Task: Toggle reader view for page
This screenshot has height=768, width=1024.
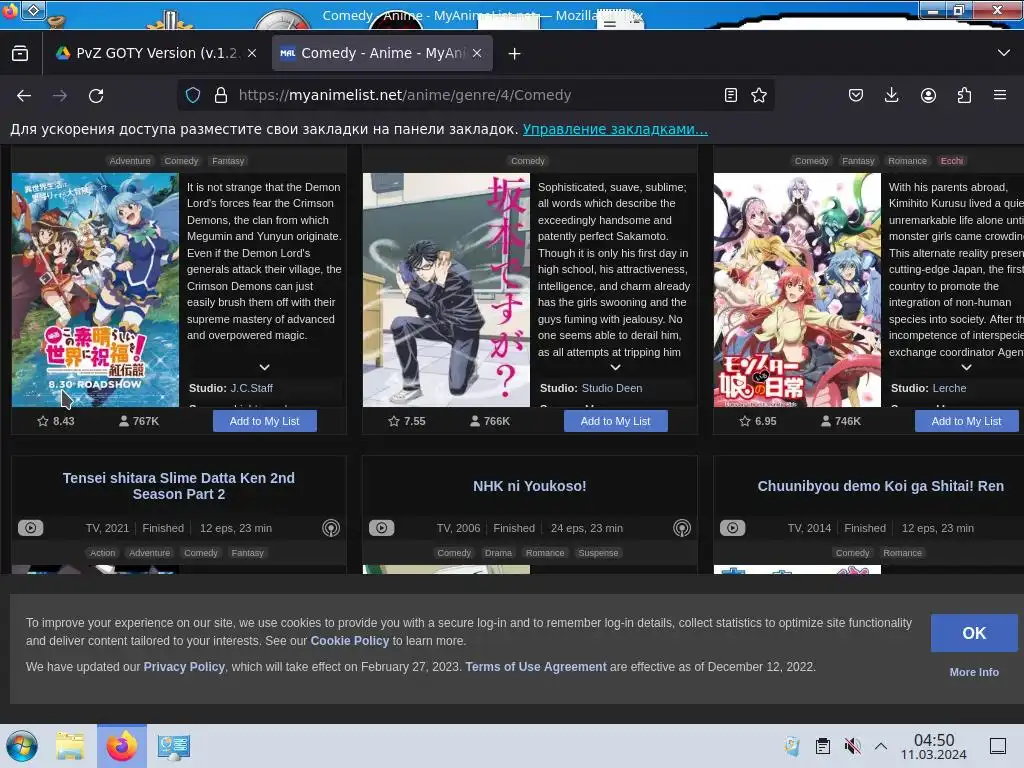Action: [731, 95]
